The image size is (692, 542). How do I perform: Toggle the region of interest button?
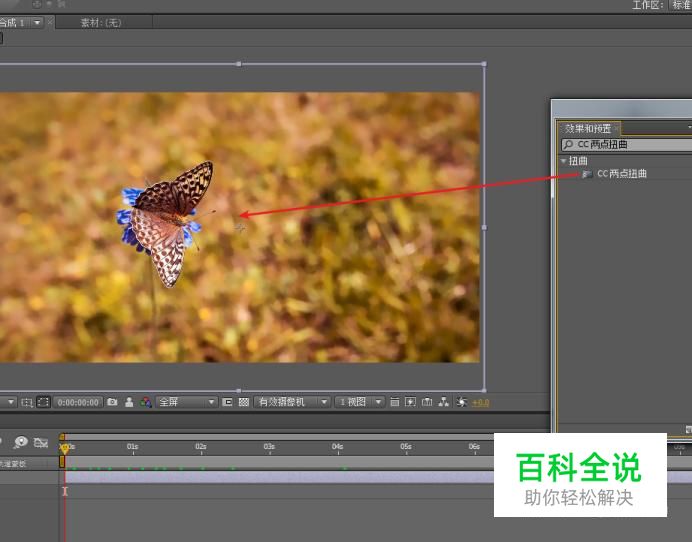(x=43, y=402)
